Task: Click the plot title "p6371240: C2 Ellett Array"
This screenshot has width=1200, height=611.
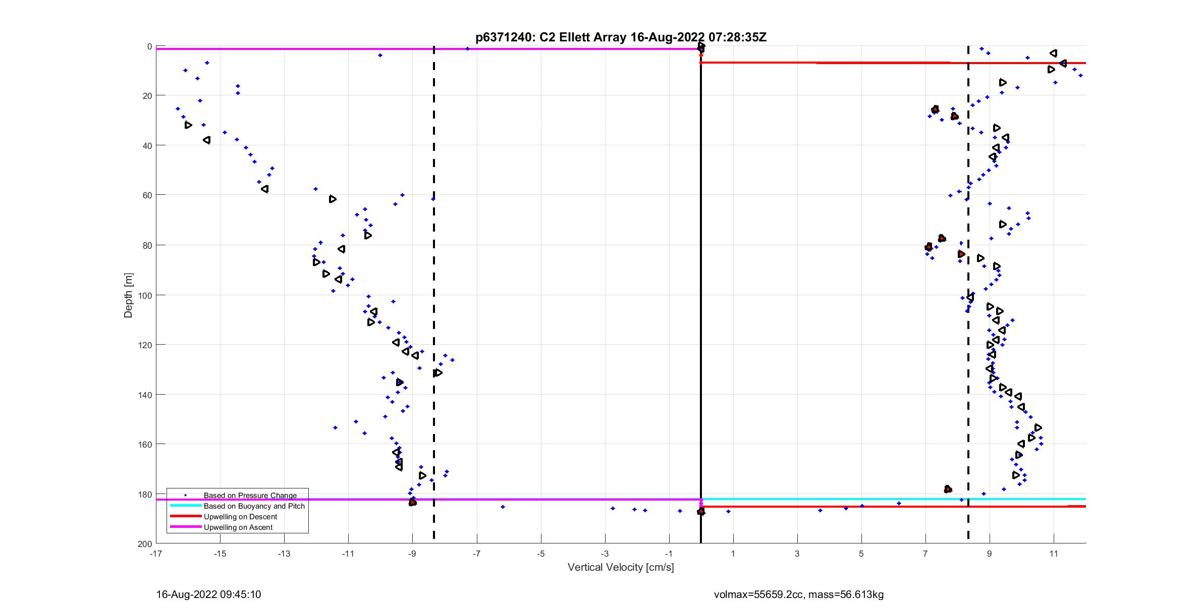Action: click(x=551, y=37)
